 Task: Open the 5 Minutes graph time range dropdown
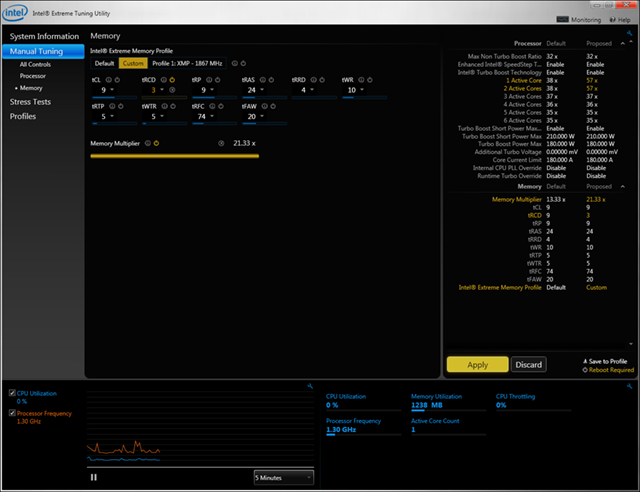point(284,477)
